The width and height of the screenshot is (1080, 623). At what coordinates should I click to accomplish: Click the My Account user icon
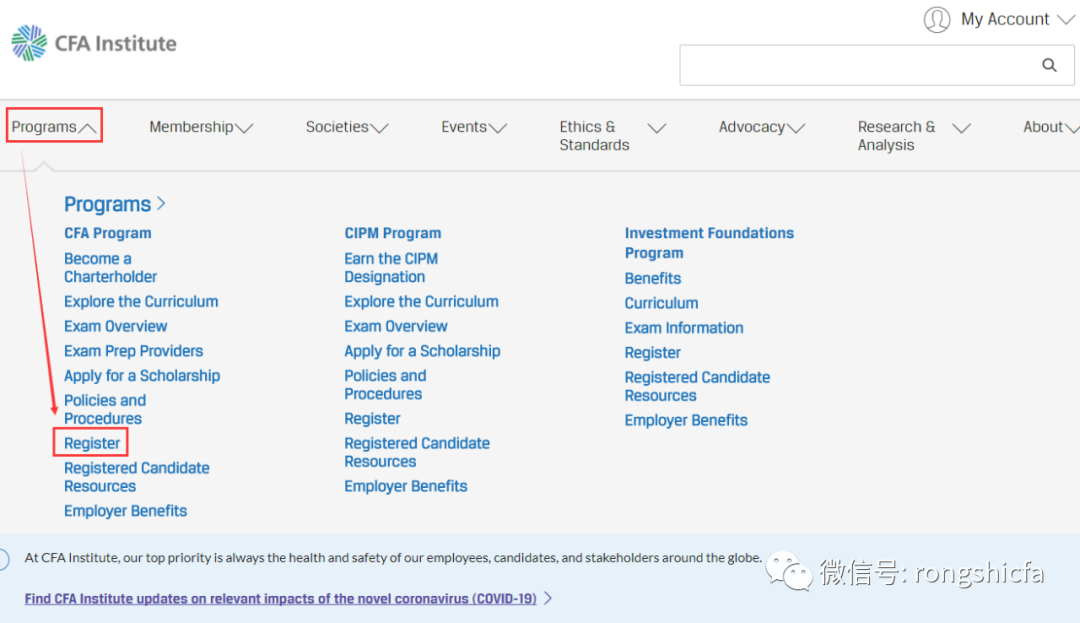[x=936, y=19]
